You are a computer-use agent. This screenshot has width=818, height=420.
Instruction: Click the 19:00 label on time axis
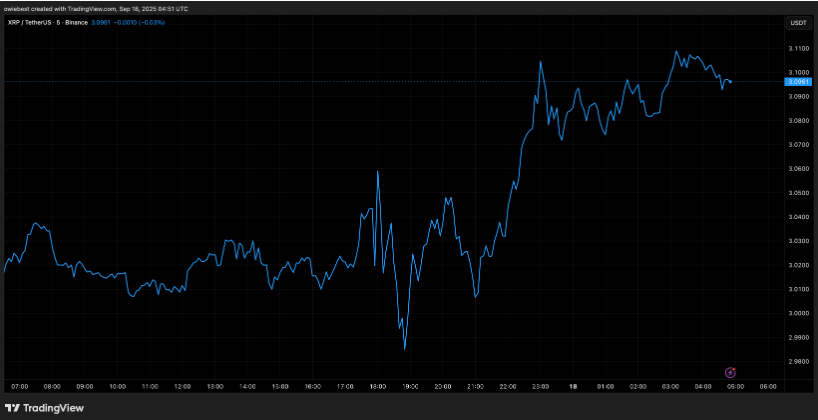pyautogui.click(x=410, y=385)
